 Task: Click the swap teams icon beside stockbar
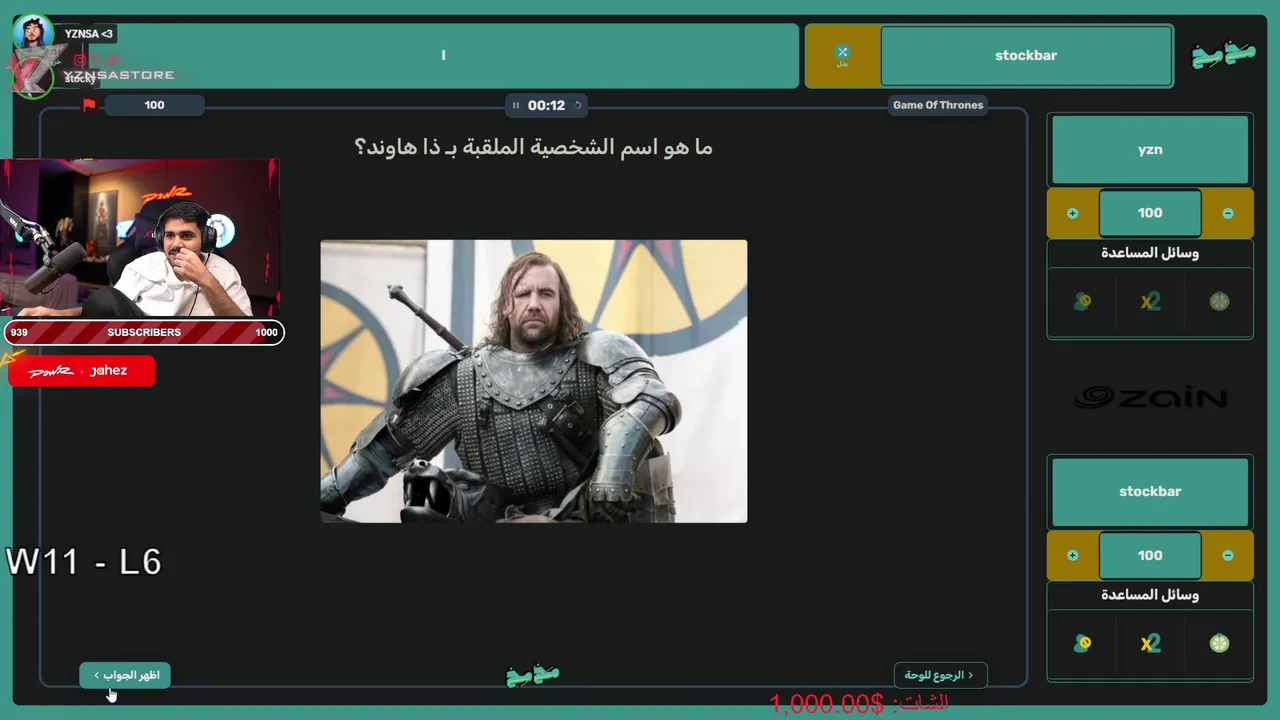point(842,56)
